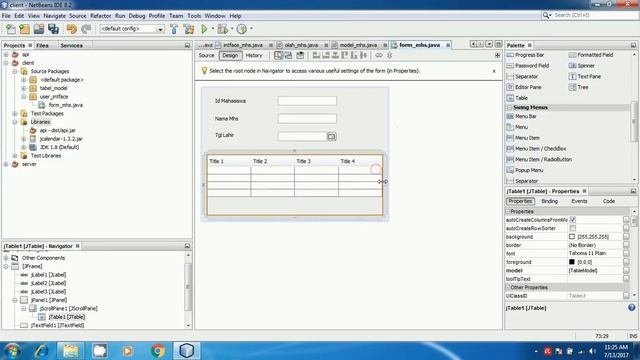Collapse the Swing Menus palette section
The image size is (640, 360).
coord(509,107)
